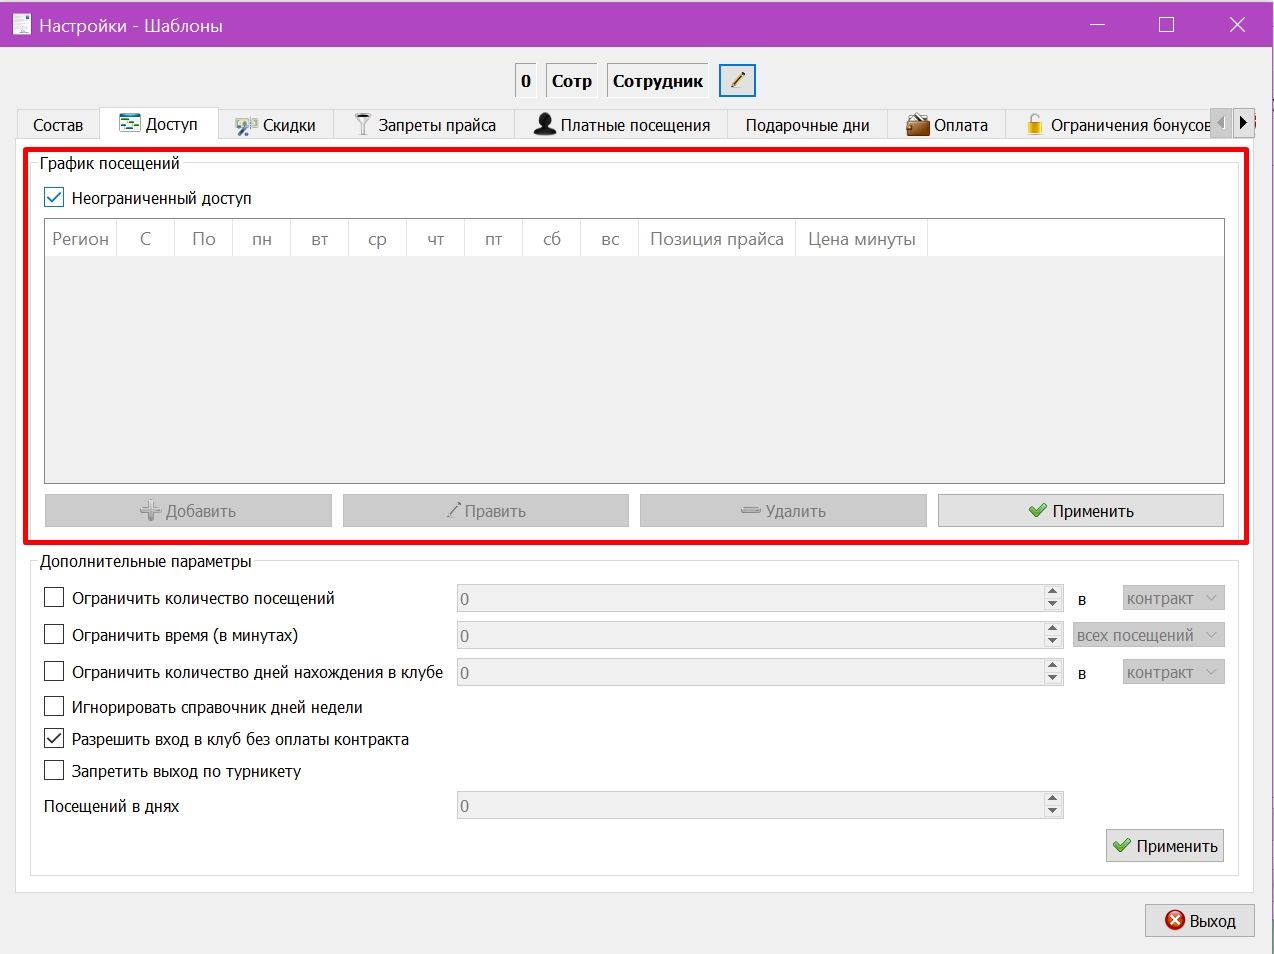
Task: Increase the Посещений в днях spinner value
Action: [x=1052, y=799]
